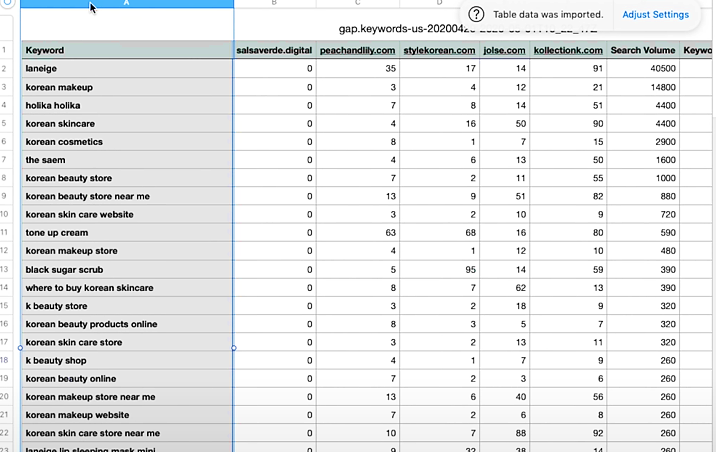Select the 'k beauty store' cell
The width and height of the screenshot is (716, 452).
point(127,306)
